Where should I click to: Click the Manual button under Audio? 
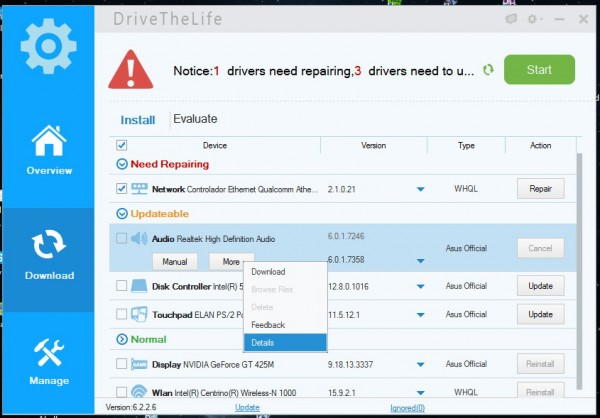pos(175,261)
